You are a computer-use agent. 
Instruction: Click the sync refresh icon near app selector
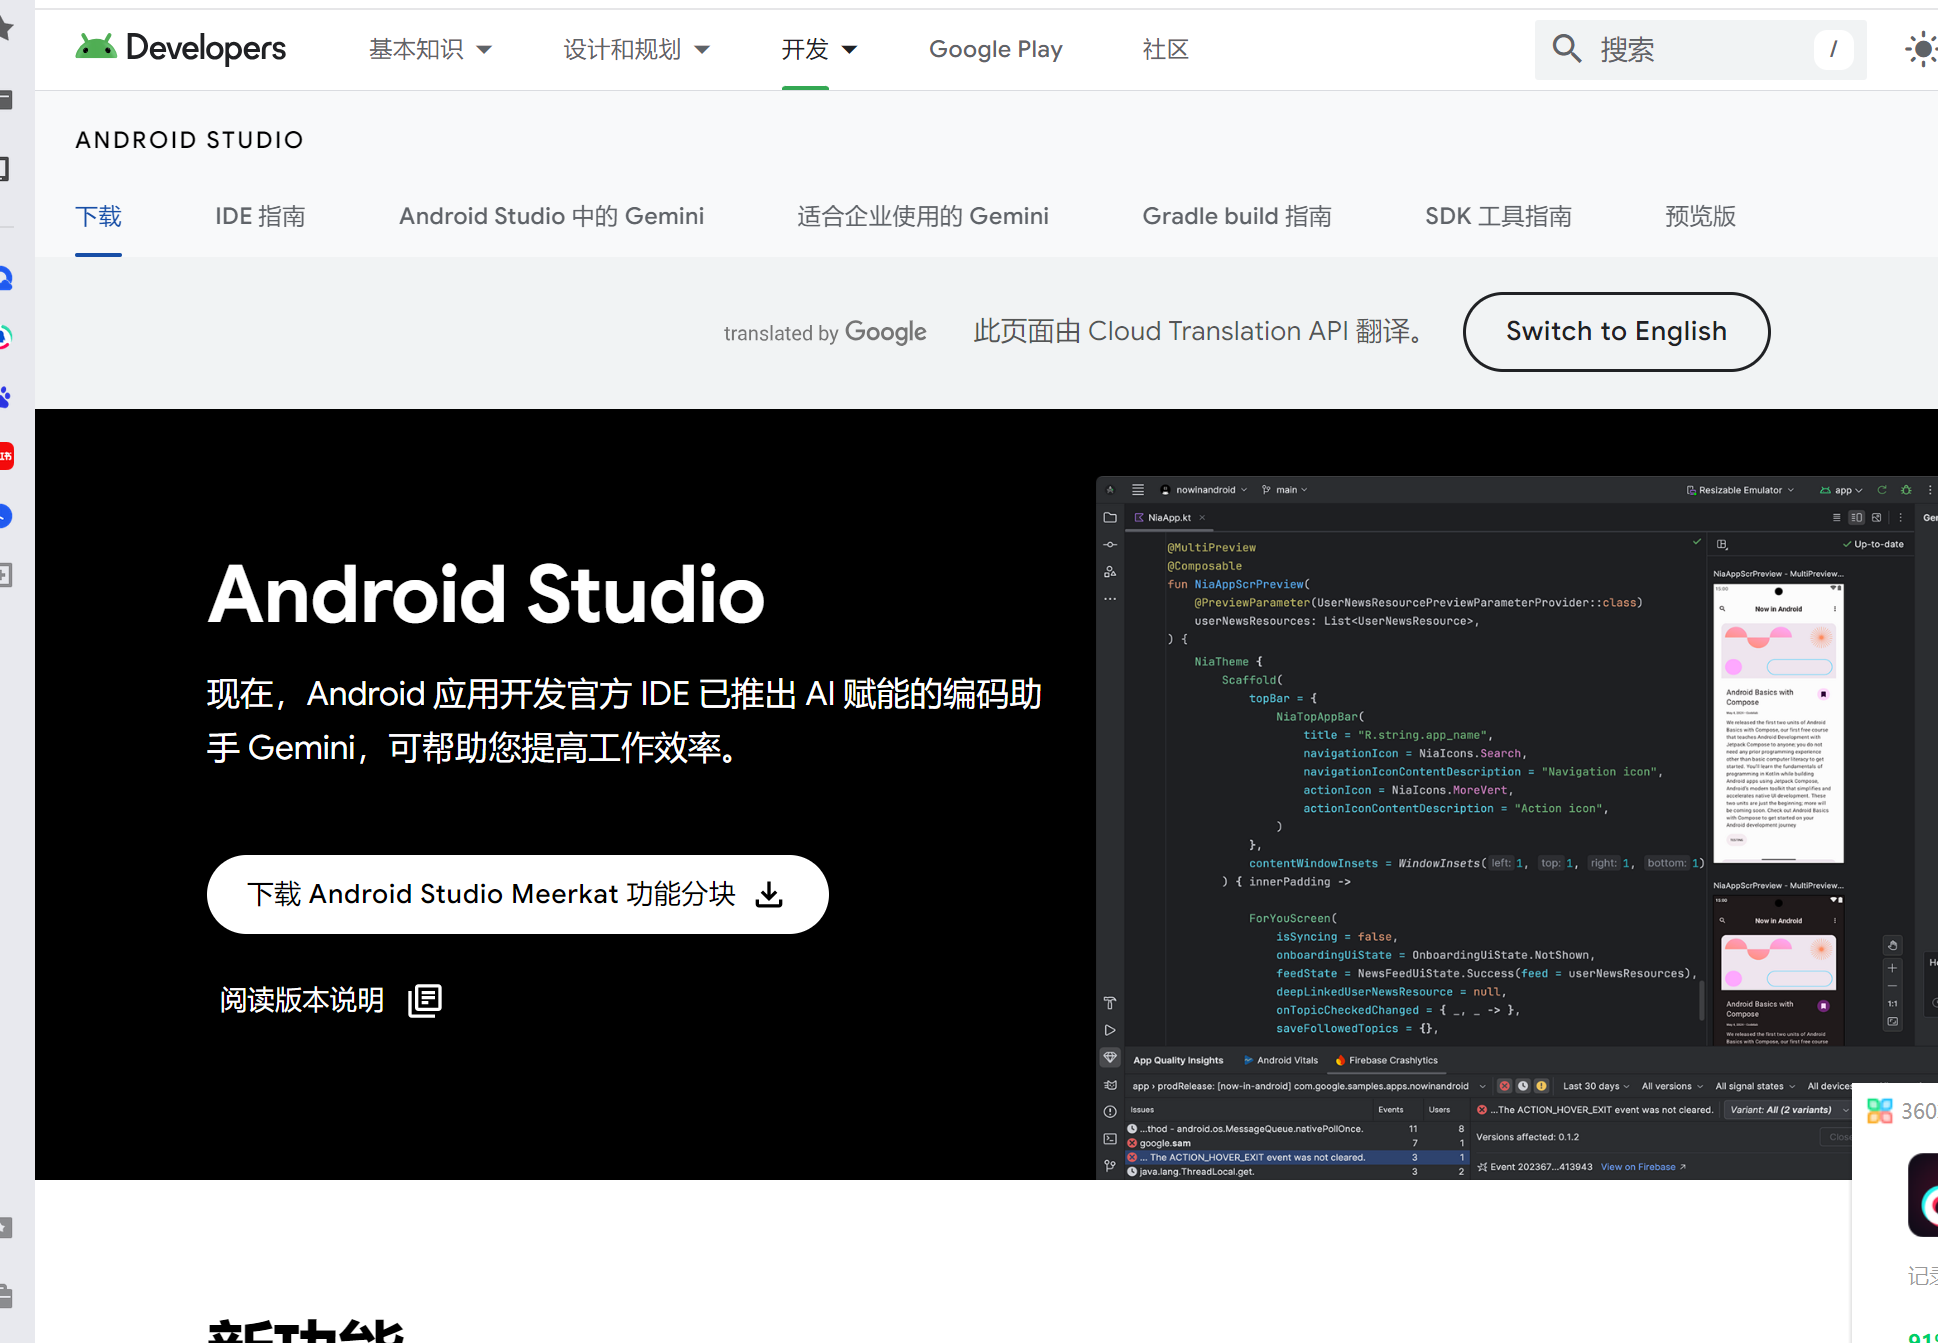[1883, 490]
